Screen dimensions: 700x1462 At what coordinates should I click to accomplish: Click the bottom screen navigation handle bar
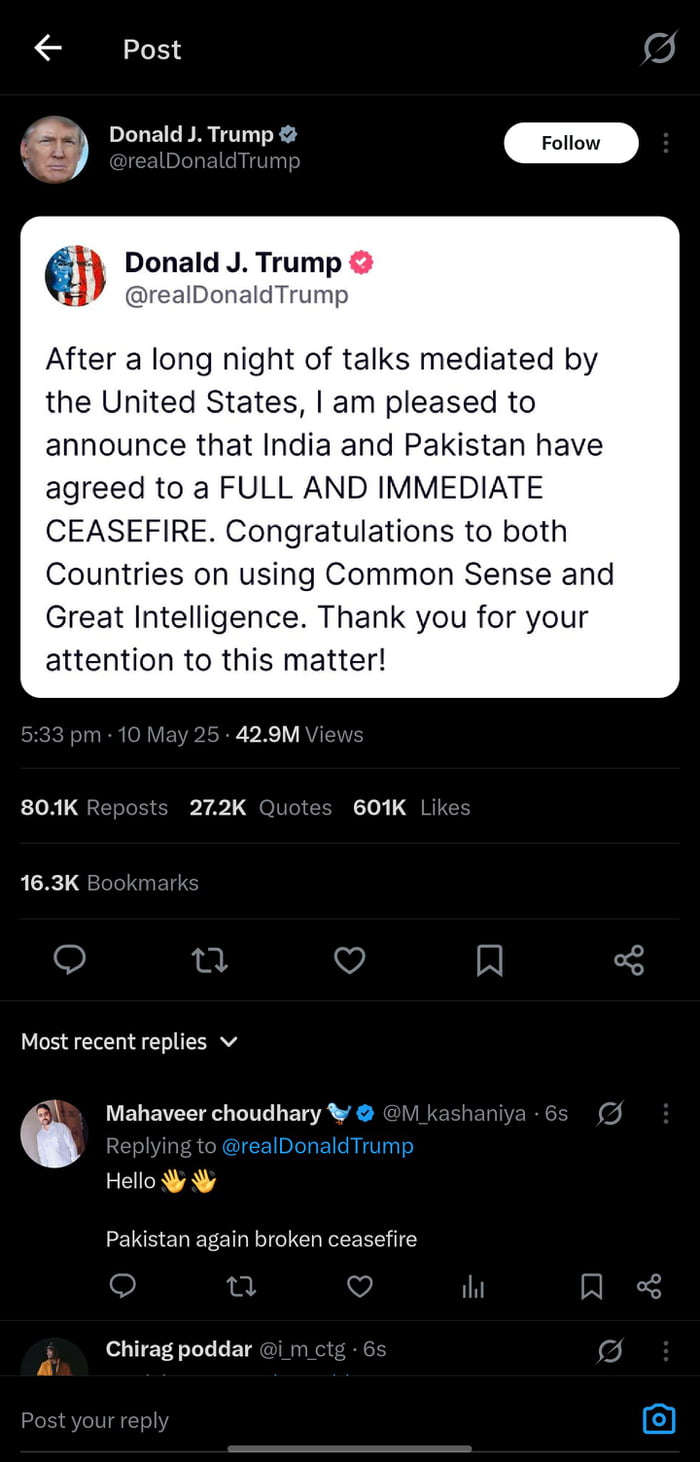pos(350,1448)
